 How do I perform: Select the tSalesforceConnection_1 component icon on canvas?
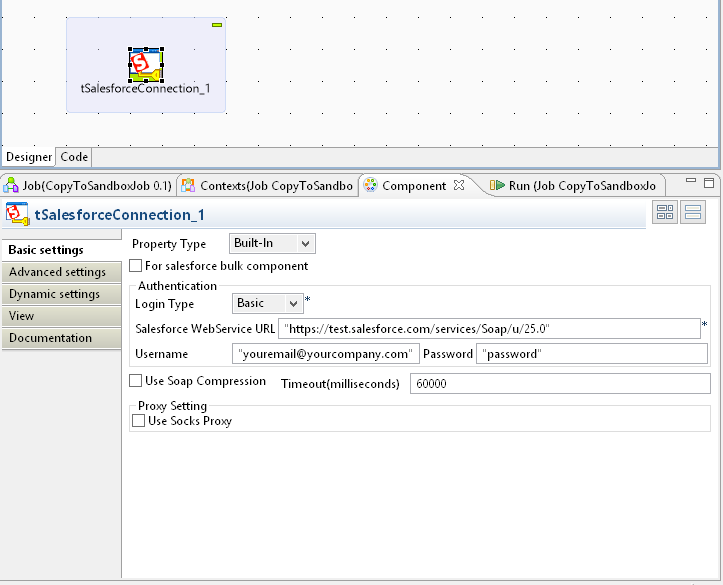tap(146, 65)
